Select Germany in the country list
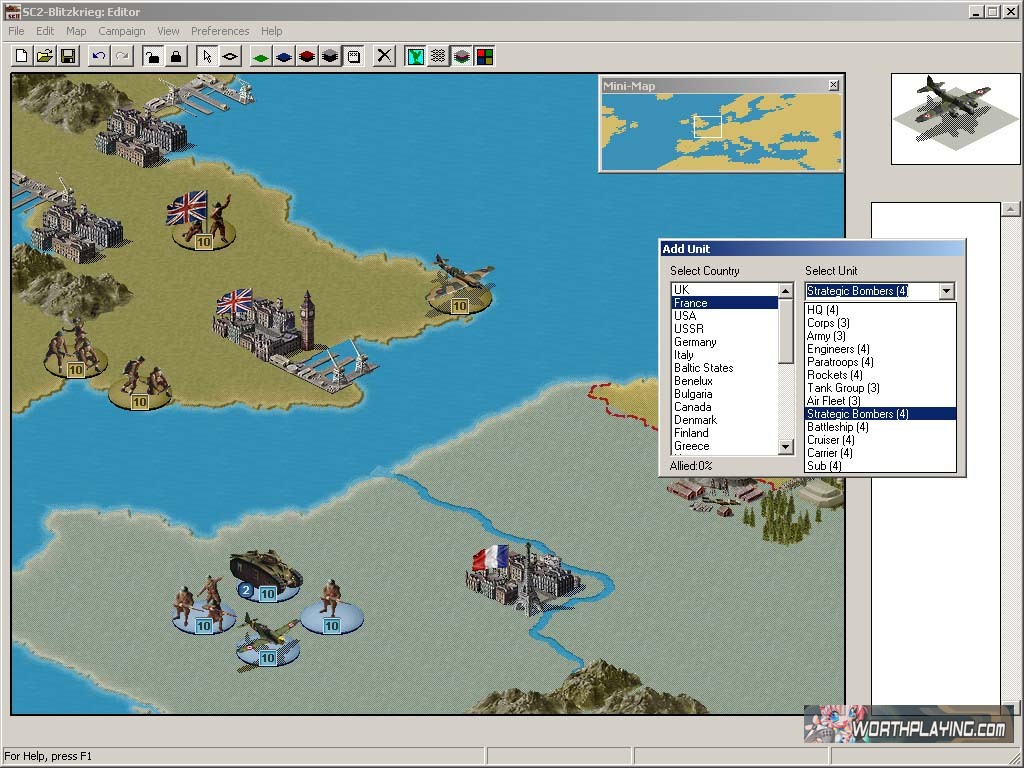The height and width of the screenshot is (768, 1024). (x=695, y=342)
